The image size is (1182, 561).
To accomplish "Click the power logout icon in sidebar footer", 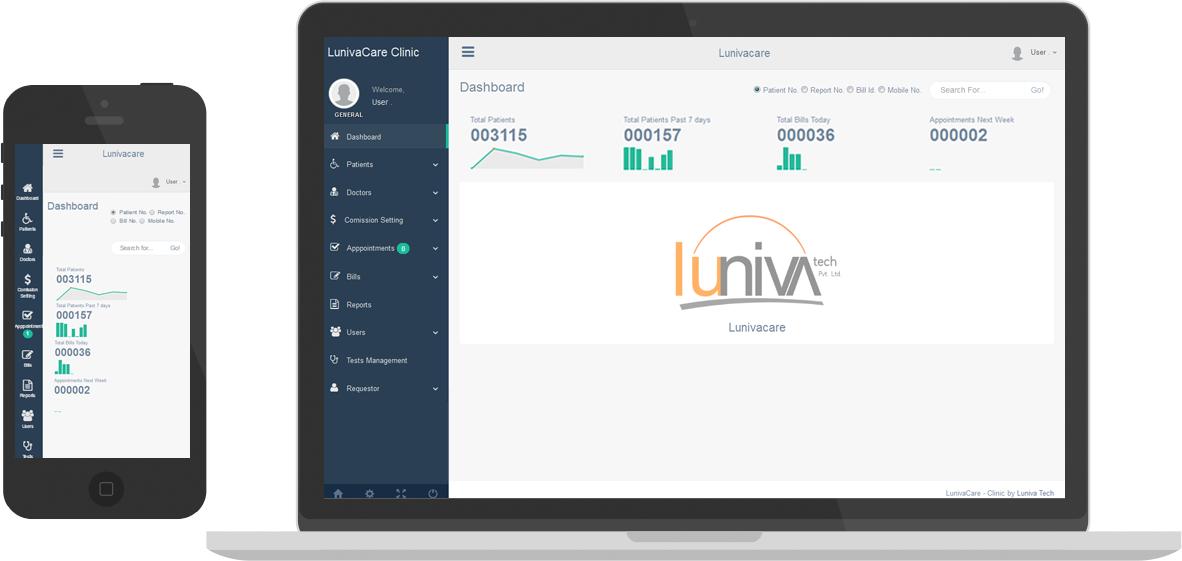I will [433, 493].
